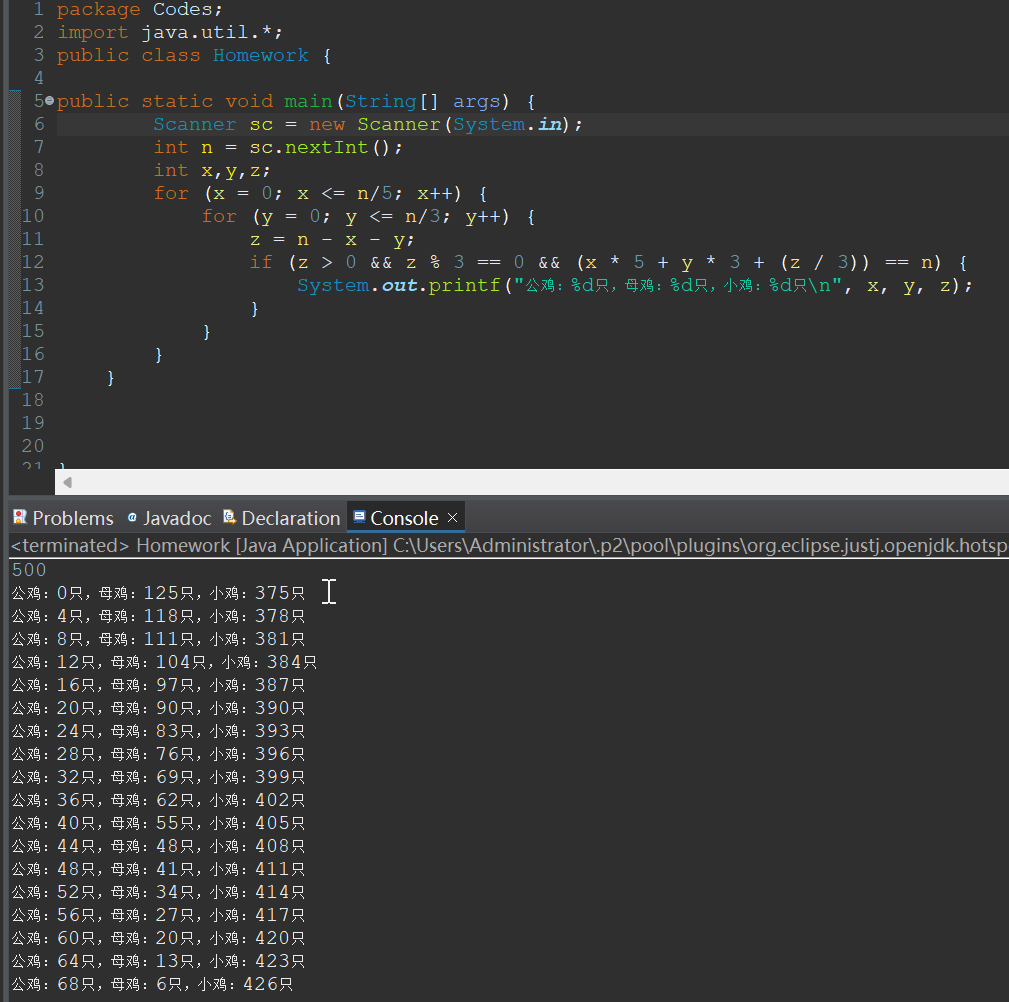
Task: Click the Console view icon
Action: pos(359,517)
